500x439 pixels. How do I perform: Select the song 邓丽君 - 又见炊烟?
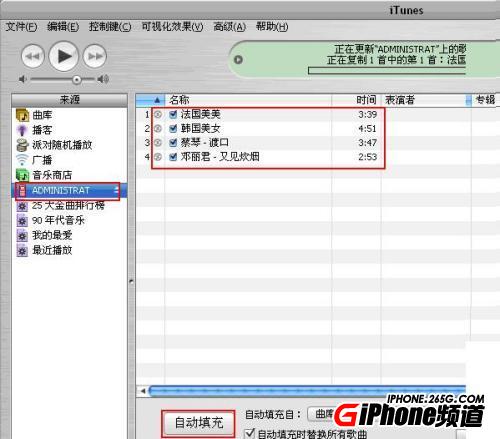(220, 157)
